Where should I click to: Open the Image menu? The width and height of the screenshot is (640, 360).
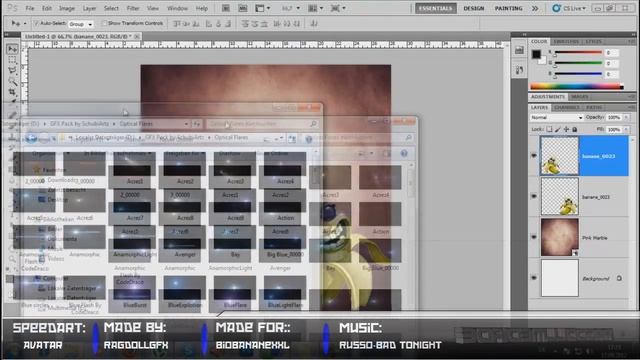click(x=67, y=8)
